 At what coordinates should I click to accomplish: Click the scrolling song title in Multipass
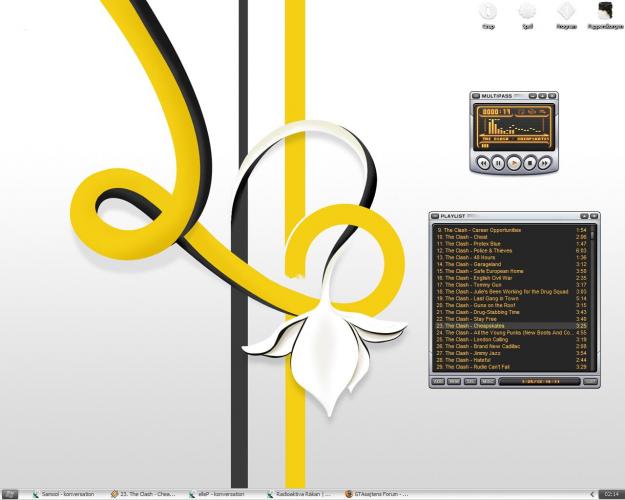coord(515,139)
